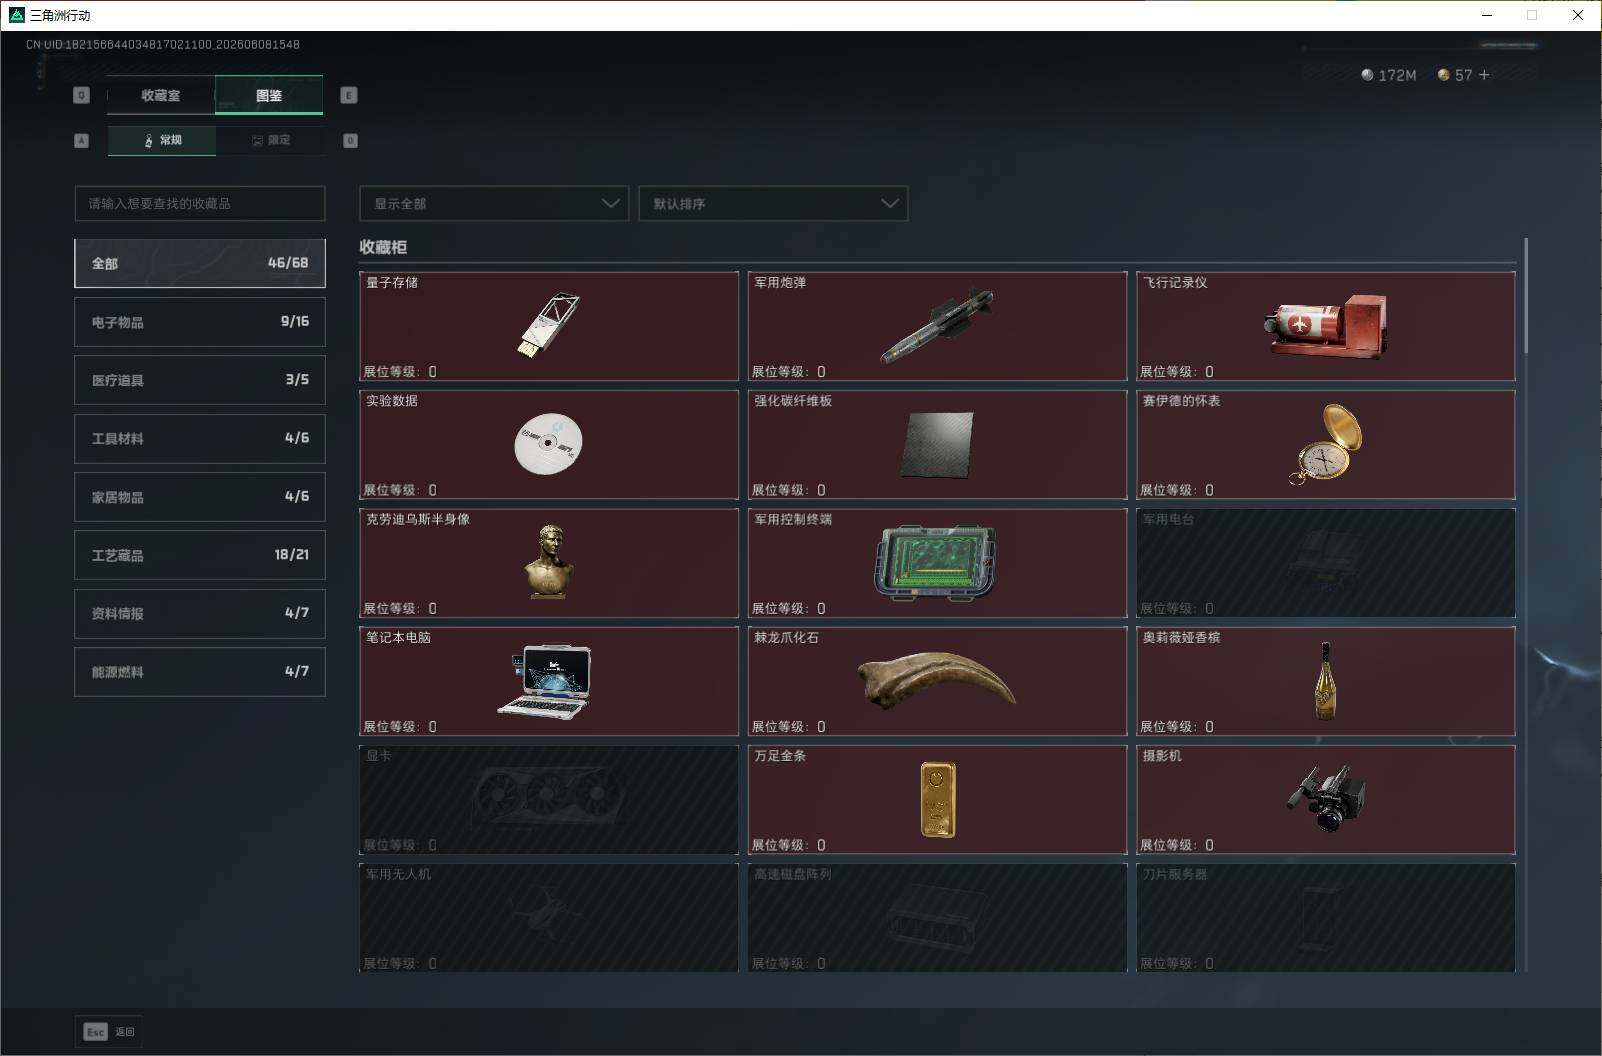Click the D key hint icon
Image resolution: width=1602 pixels, height=1056 pixels.
[350, 140]
